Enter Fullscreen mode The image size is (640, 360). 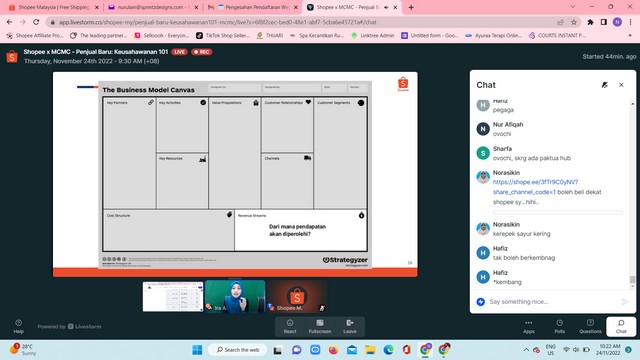pos(320,327)
